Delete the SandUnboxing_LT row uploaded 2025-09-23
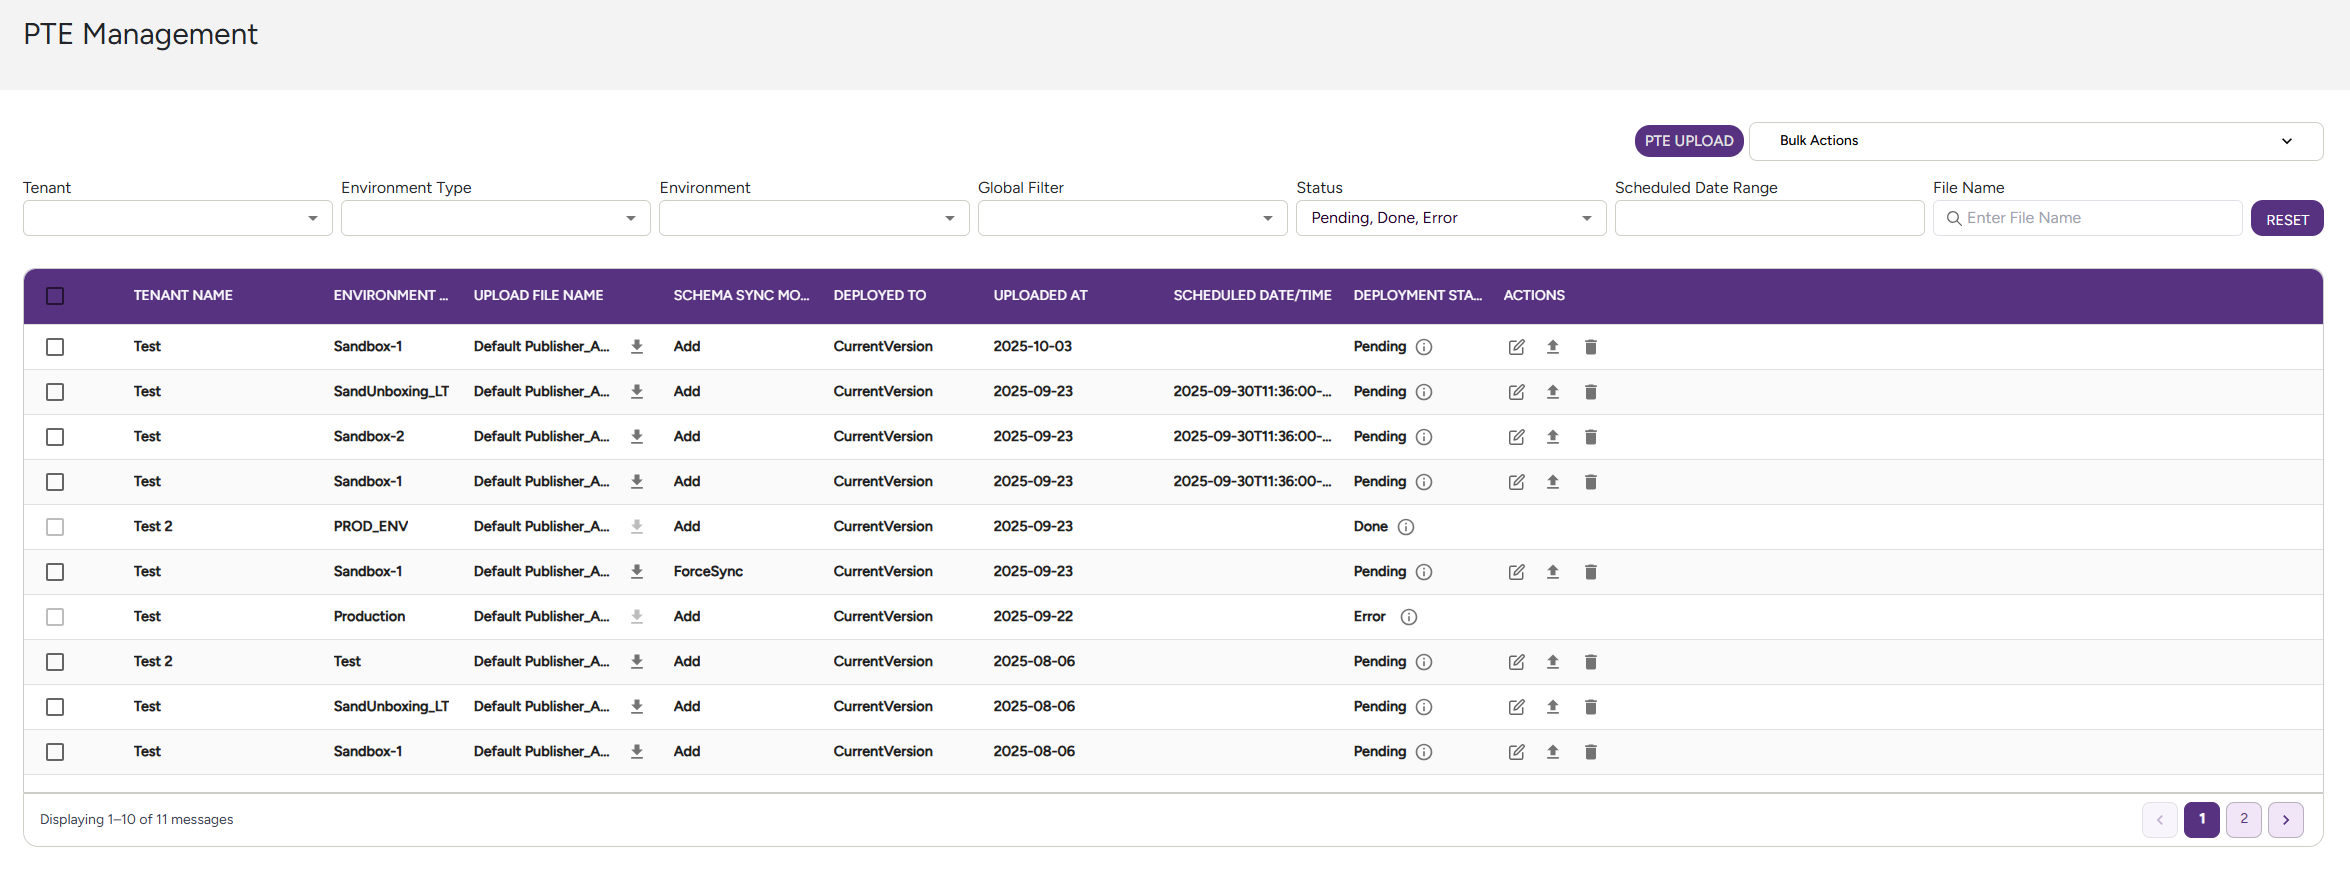This screenshot has height=872, width=2350. coord(1590,392)
